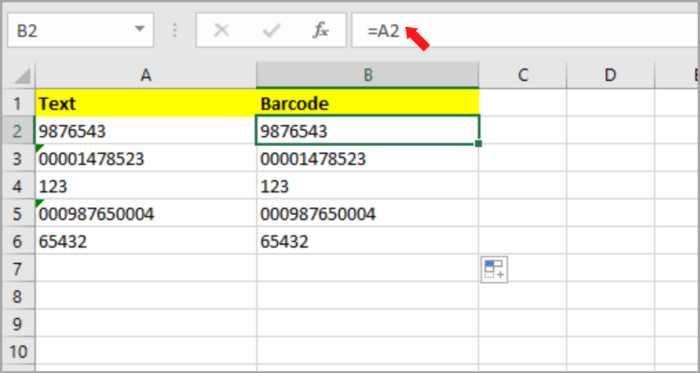This screenshot has height=373, width=700.
Task: Select column C header
Action: click(x=523, y=75)
